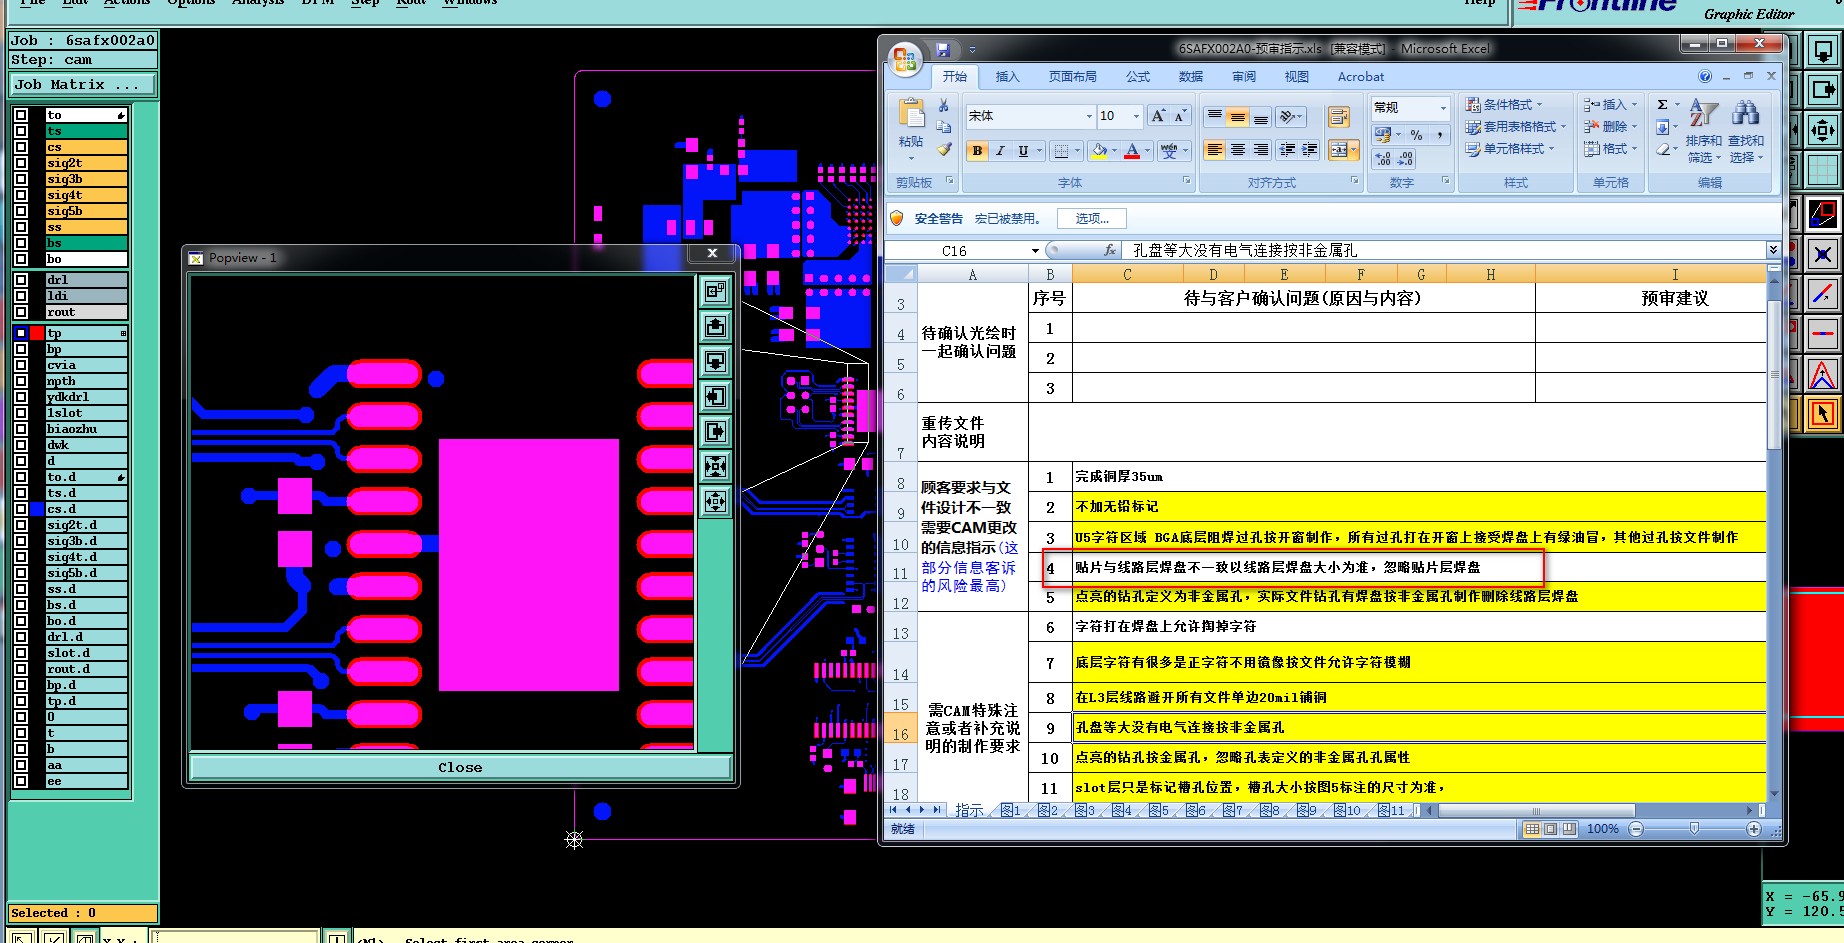Viewport: 1844px width, 943px height.
Task: Toggle the checkbox for layer biaozhu
Action: 21,429
